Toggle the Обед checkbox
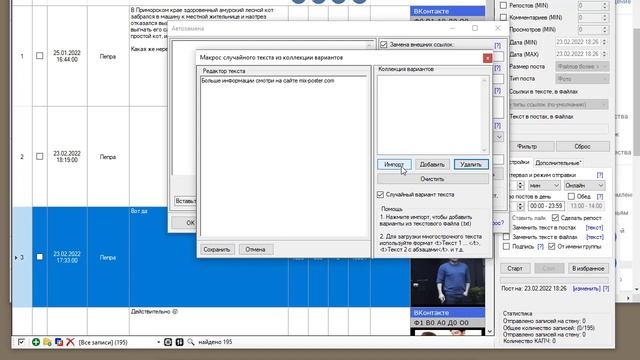The image size is (640, 360). pos(571,196)
